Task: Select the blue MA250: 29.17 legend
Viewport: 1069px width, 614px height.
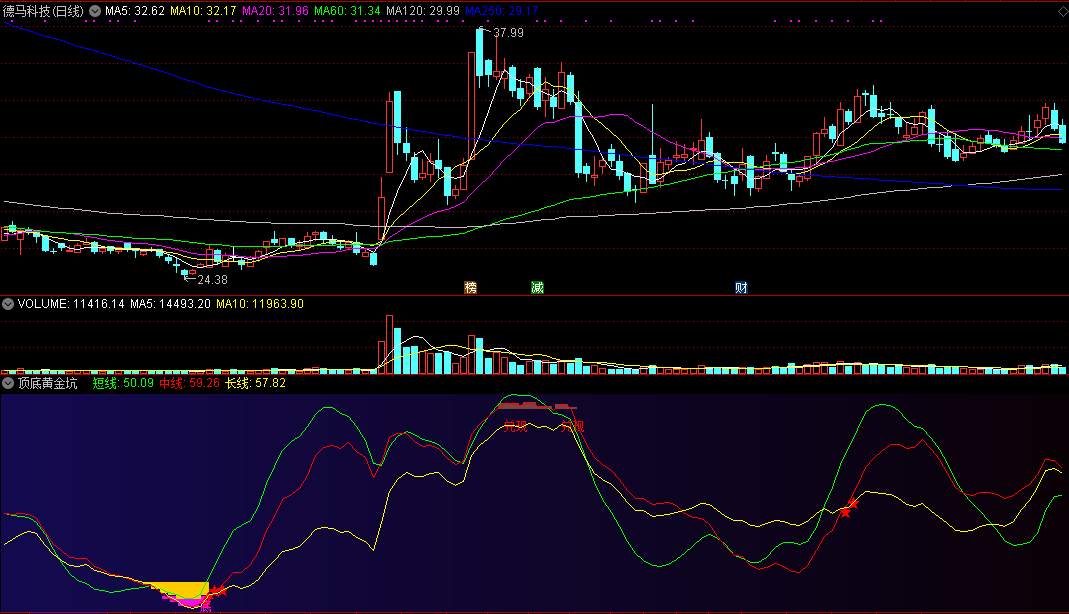Action: [502, 11]
